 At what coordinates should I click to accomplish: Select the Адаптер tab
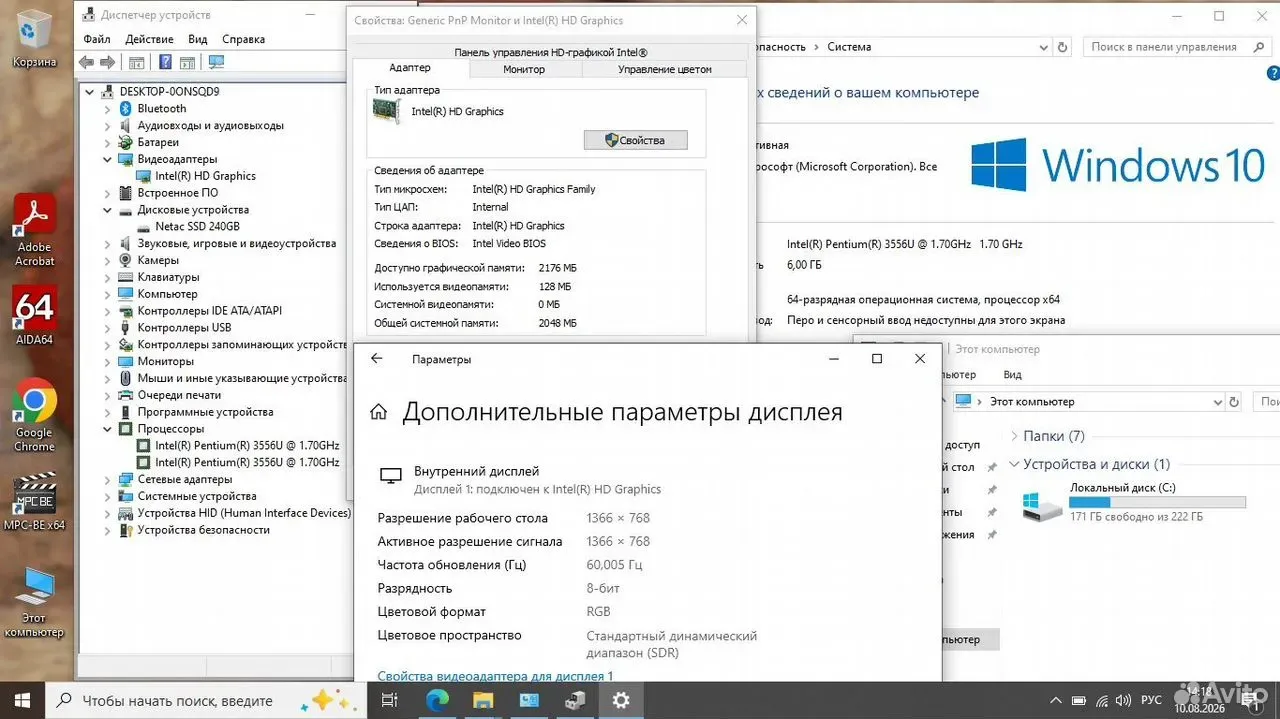pyautogui.click(x=410, y=68)
